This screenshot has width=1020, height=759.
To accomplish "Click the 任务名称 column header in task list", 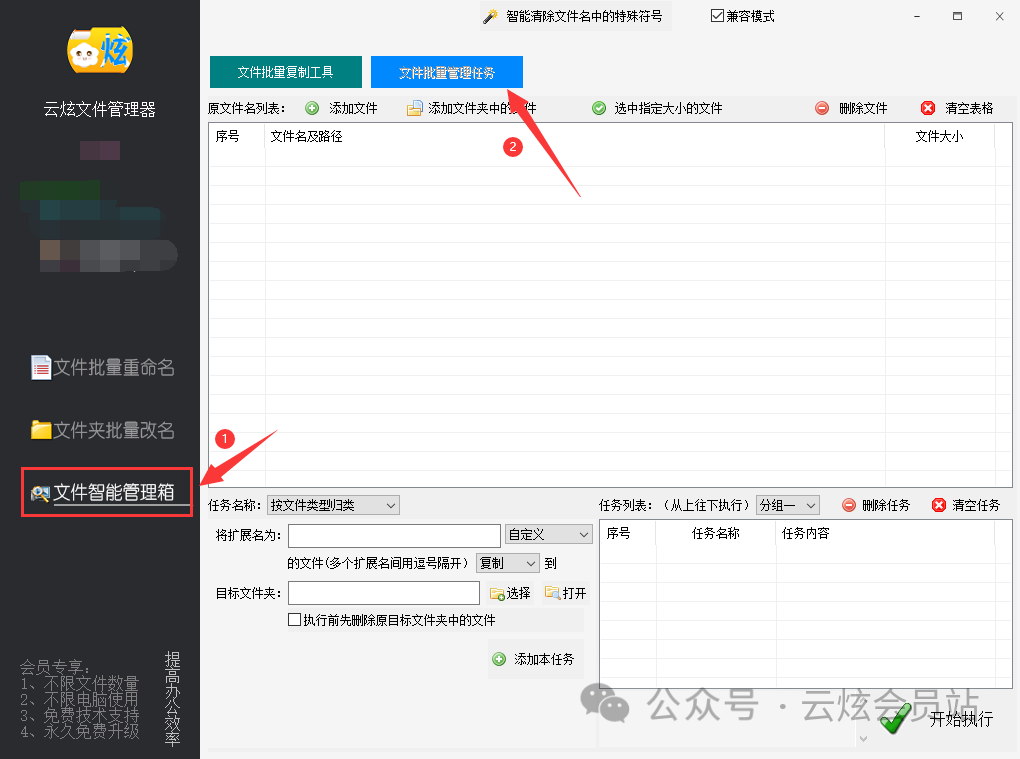I will point(716,534).
